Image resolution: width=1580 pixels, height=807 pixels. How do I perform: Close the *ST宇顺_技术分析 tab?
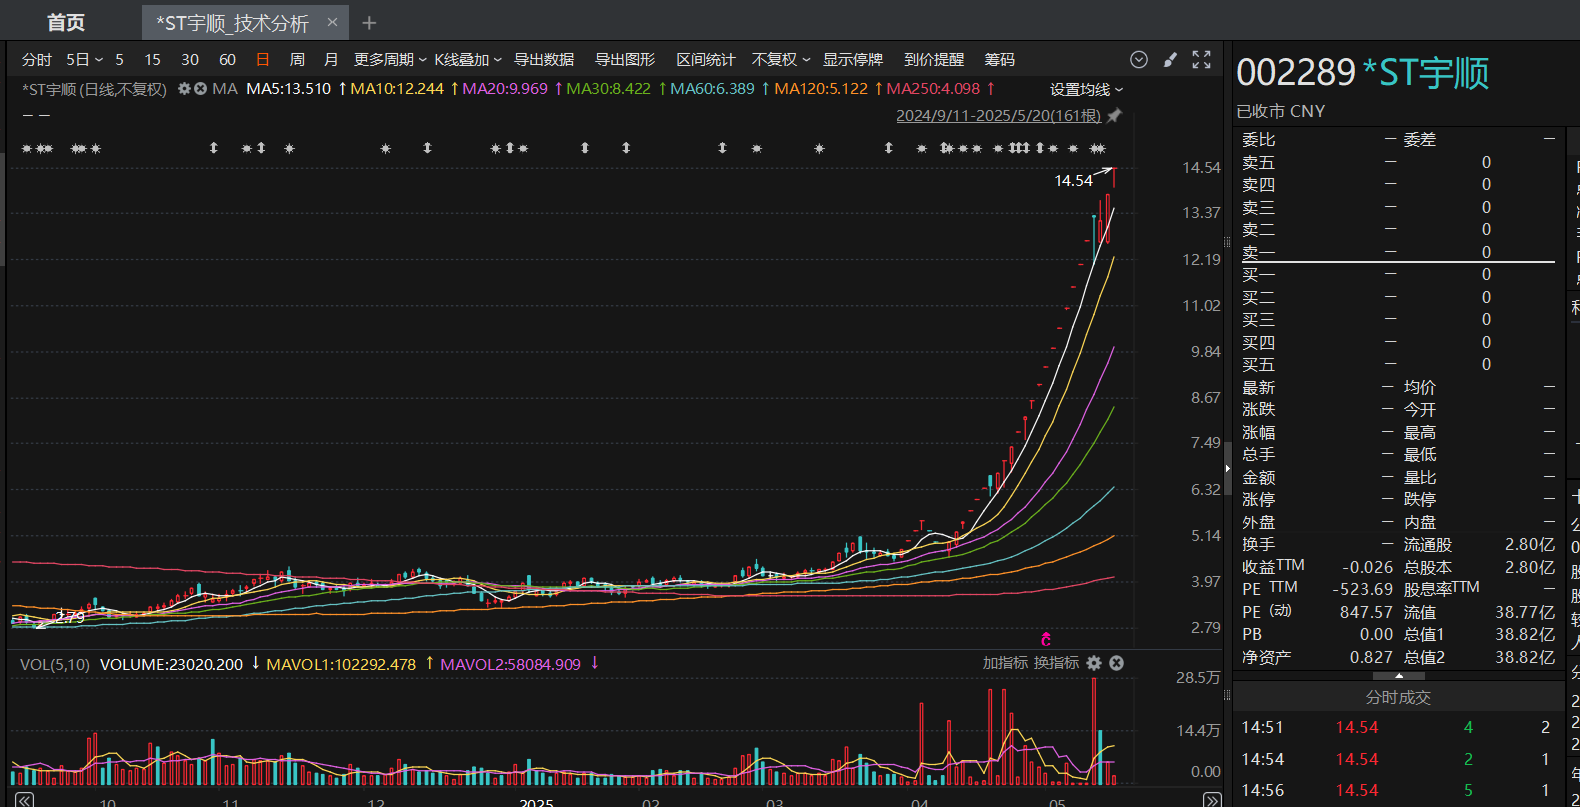(x=332, y=22)
